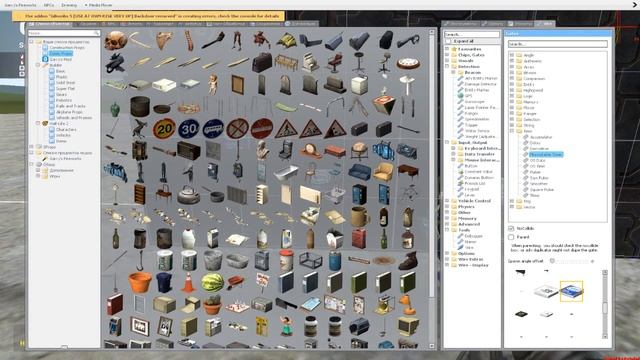Collapse the Half-Life 2 prop folder

click(x=38, y=123)
